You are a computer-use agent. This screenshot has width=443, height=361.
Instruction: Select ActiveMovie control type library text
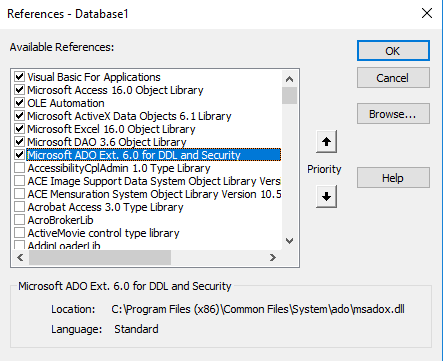(x=103, y=233)
